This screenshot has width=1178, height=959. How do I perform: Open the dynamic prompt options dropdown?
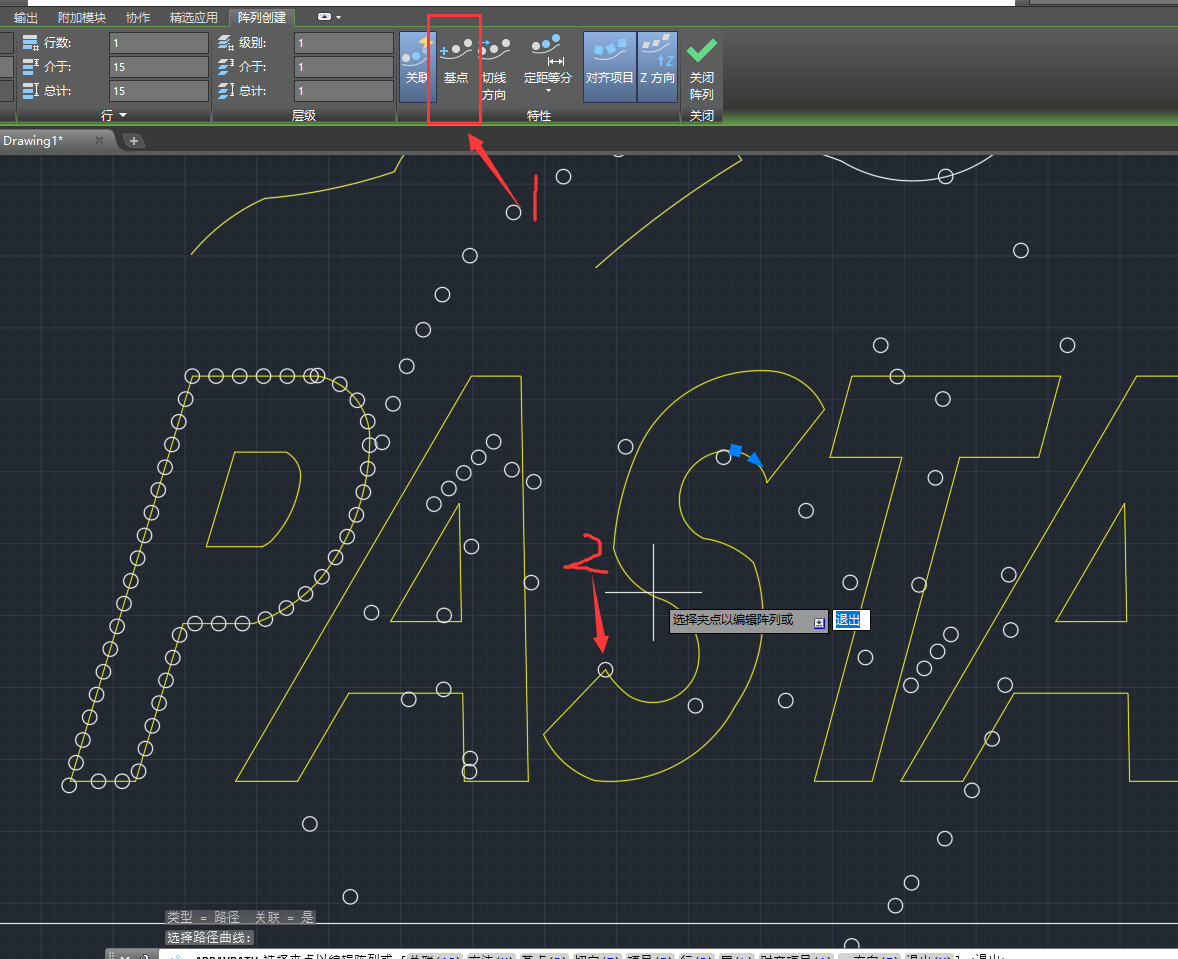pos(819,622)
